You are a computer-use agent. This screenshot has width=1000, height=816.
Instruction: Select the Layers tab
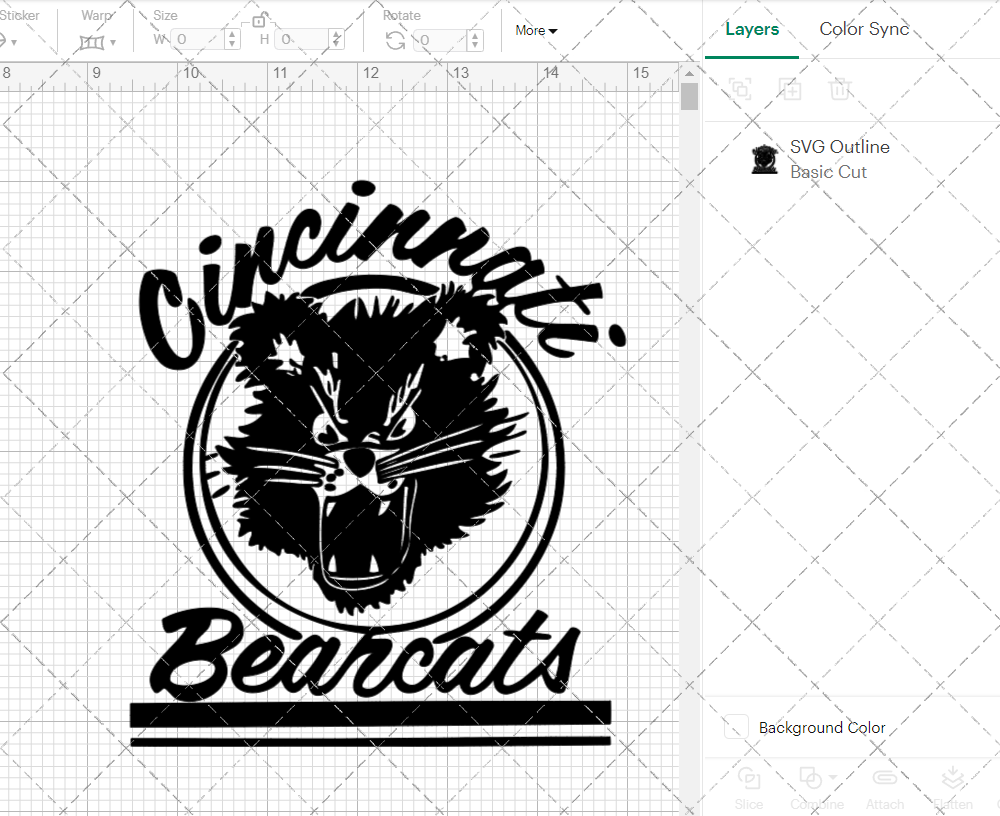[x=752, y=29]
